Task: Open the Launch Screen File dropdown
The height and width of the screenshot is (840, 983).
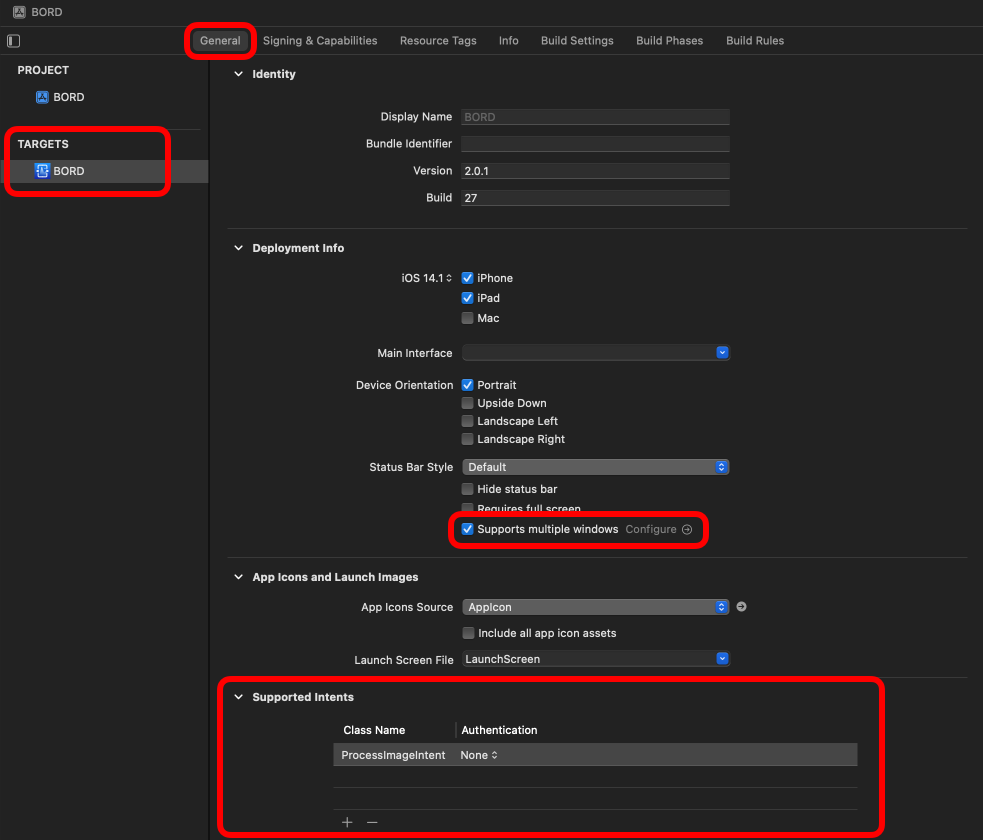Action: click(x=596, y=659)
